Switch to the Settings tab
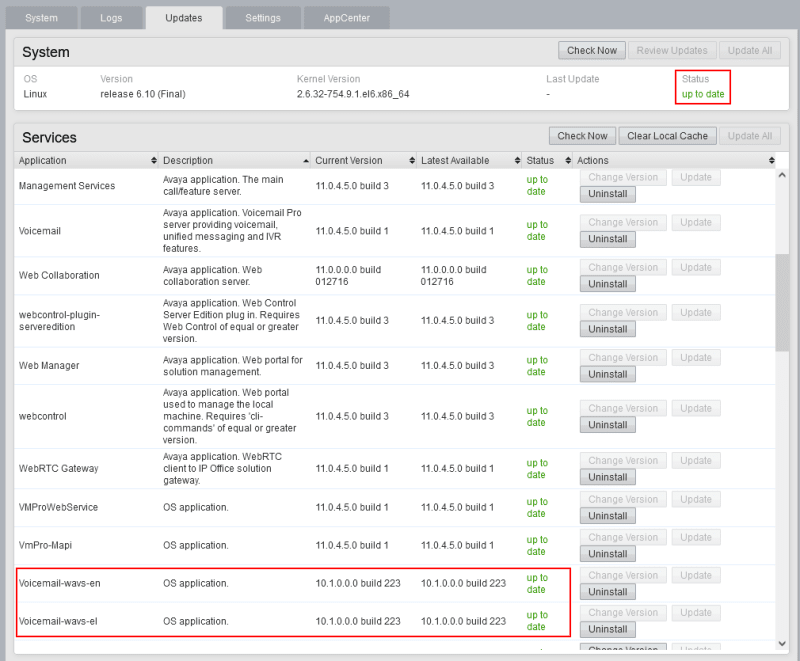 (x=263, y=18)
